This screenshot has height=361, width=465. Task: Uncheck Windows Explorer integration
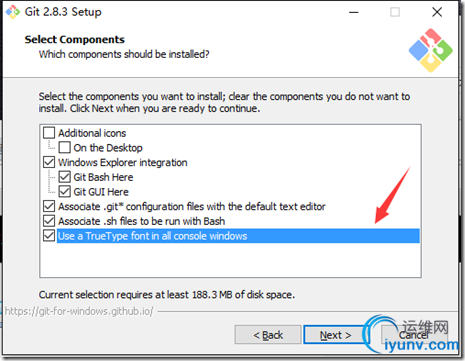click(x=49, y=162)
